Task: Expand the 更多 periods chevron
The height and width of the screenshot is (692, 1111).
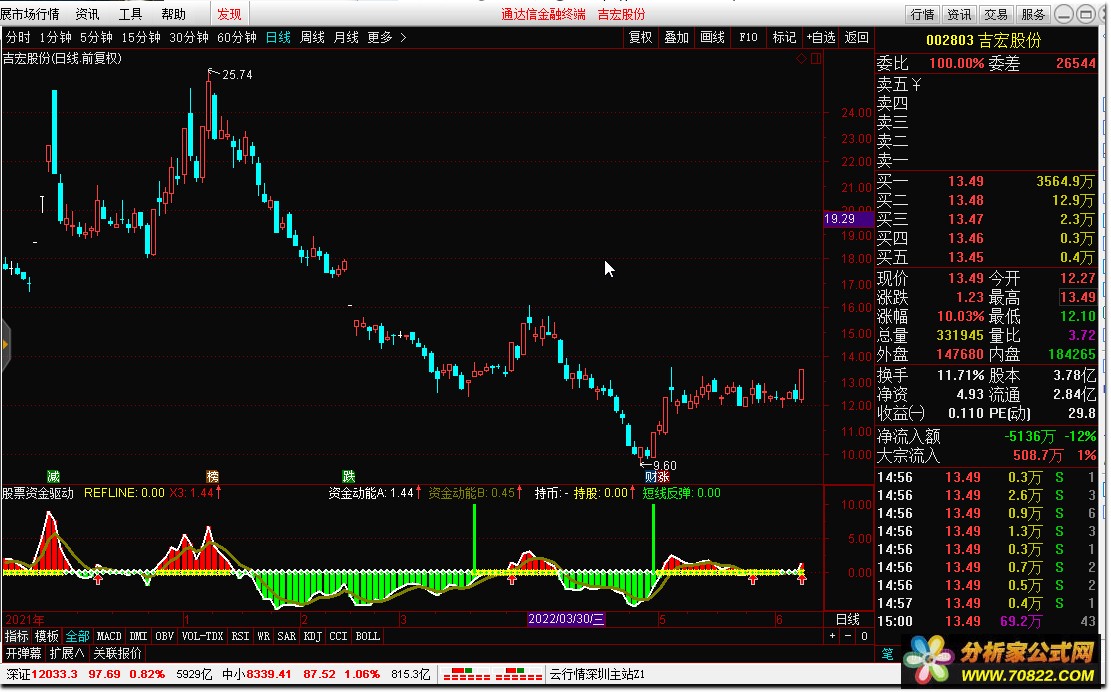Action: [x=403, y=38]
